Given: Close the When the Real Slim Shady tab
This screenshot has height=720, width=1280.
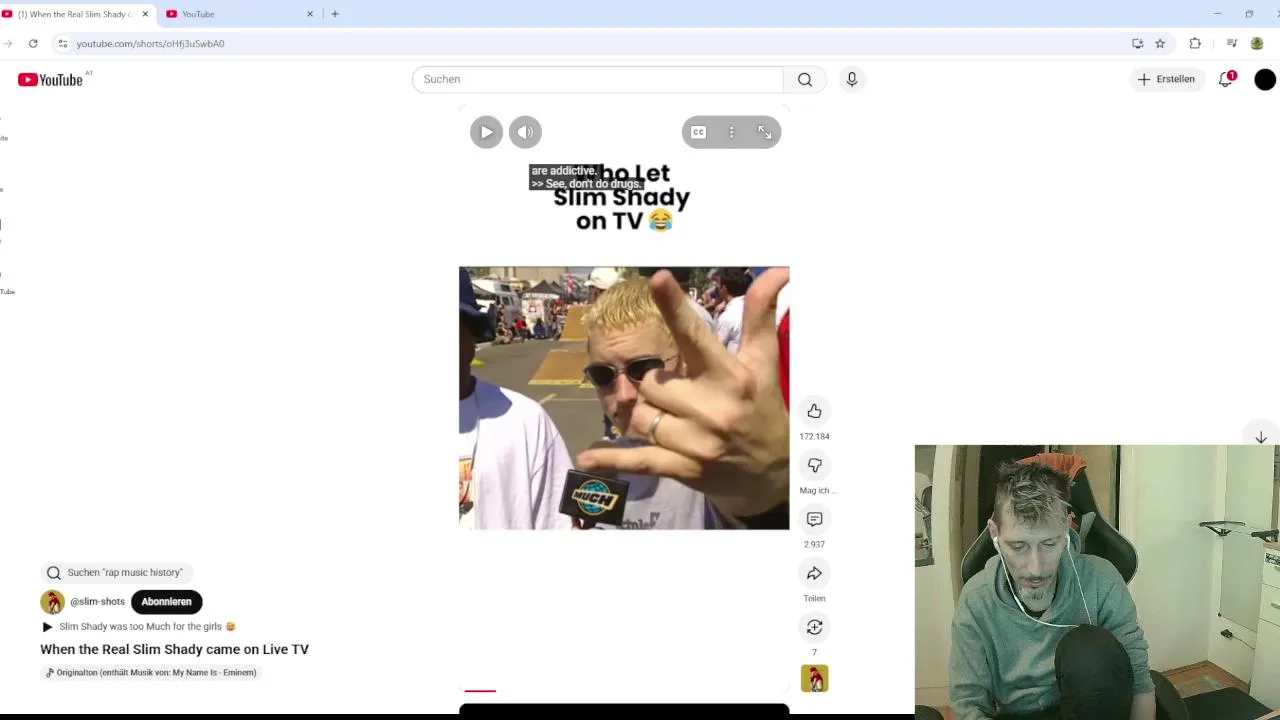Looking at the screenshot, I should click(145, 14).
